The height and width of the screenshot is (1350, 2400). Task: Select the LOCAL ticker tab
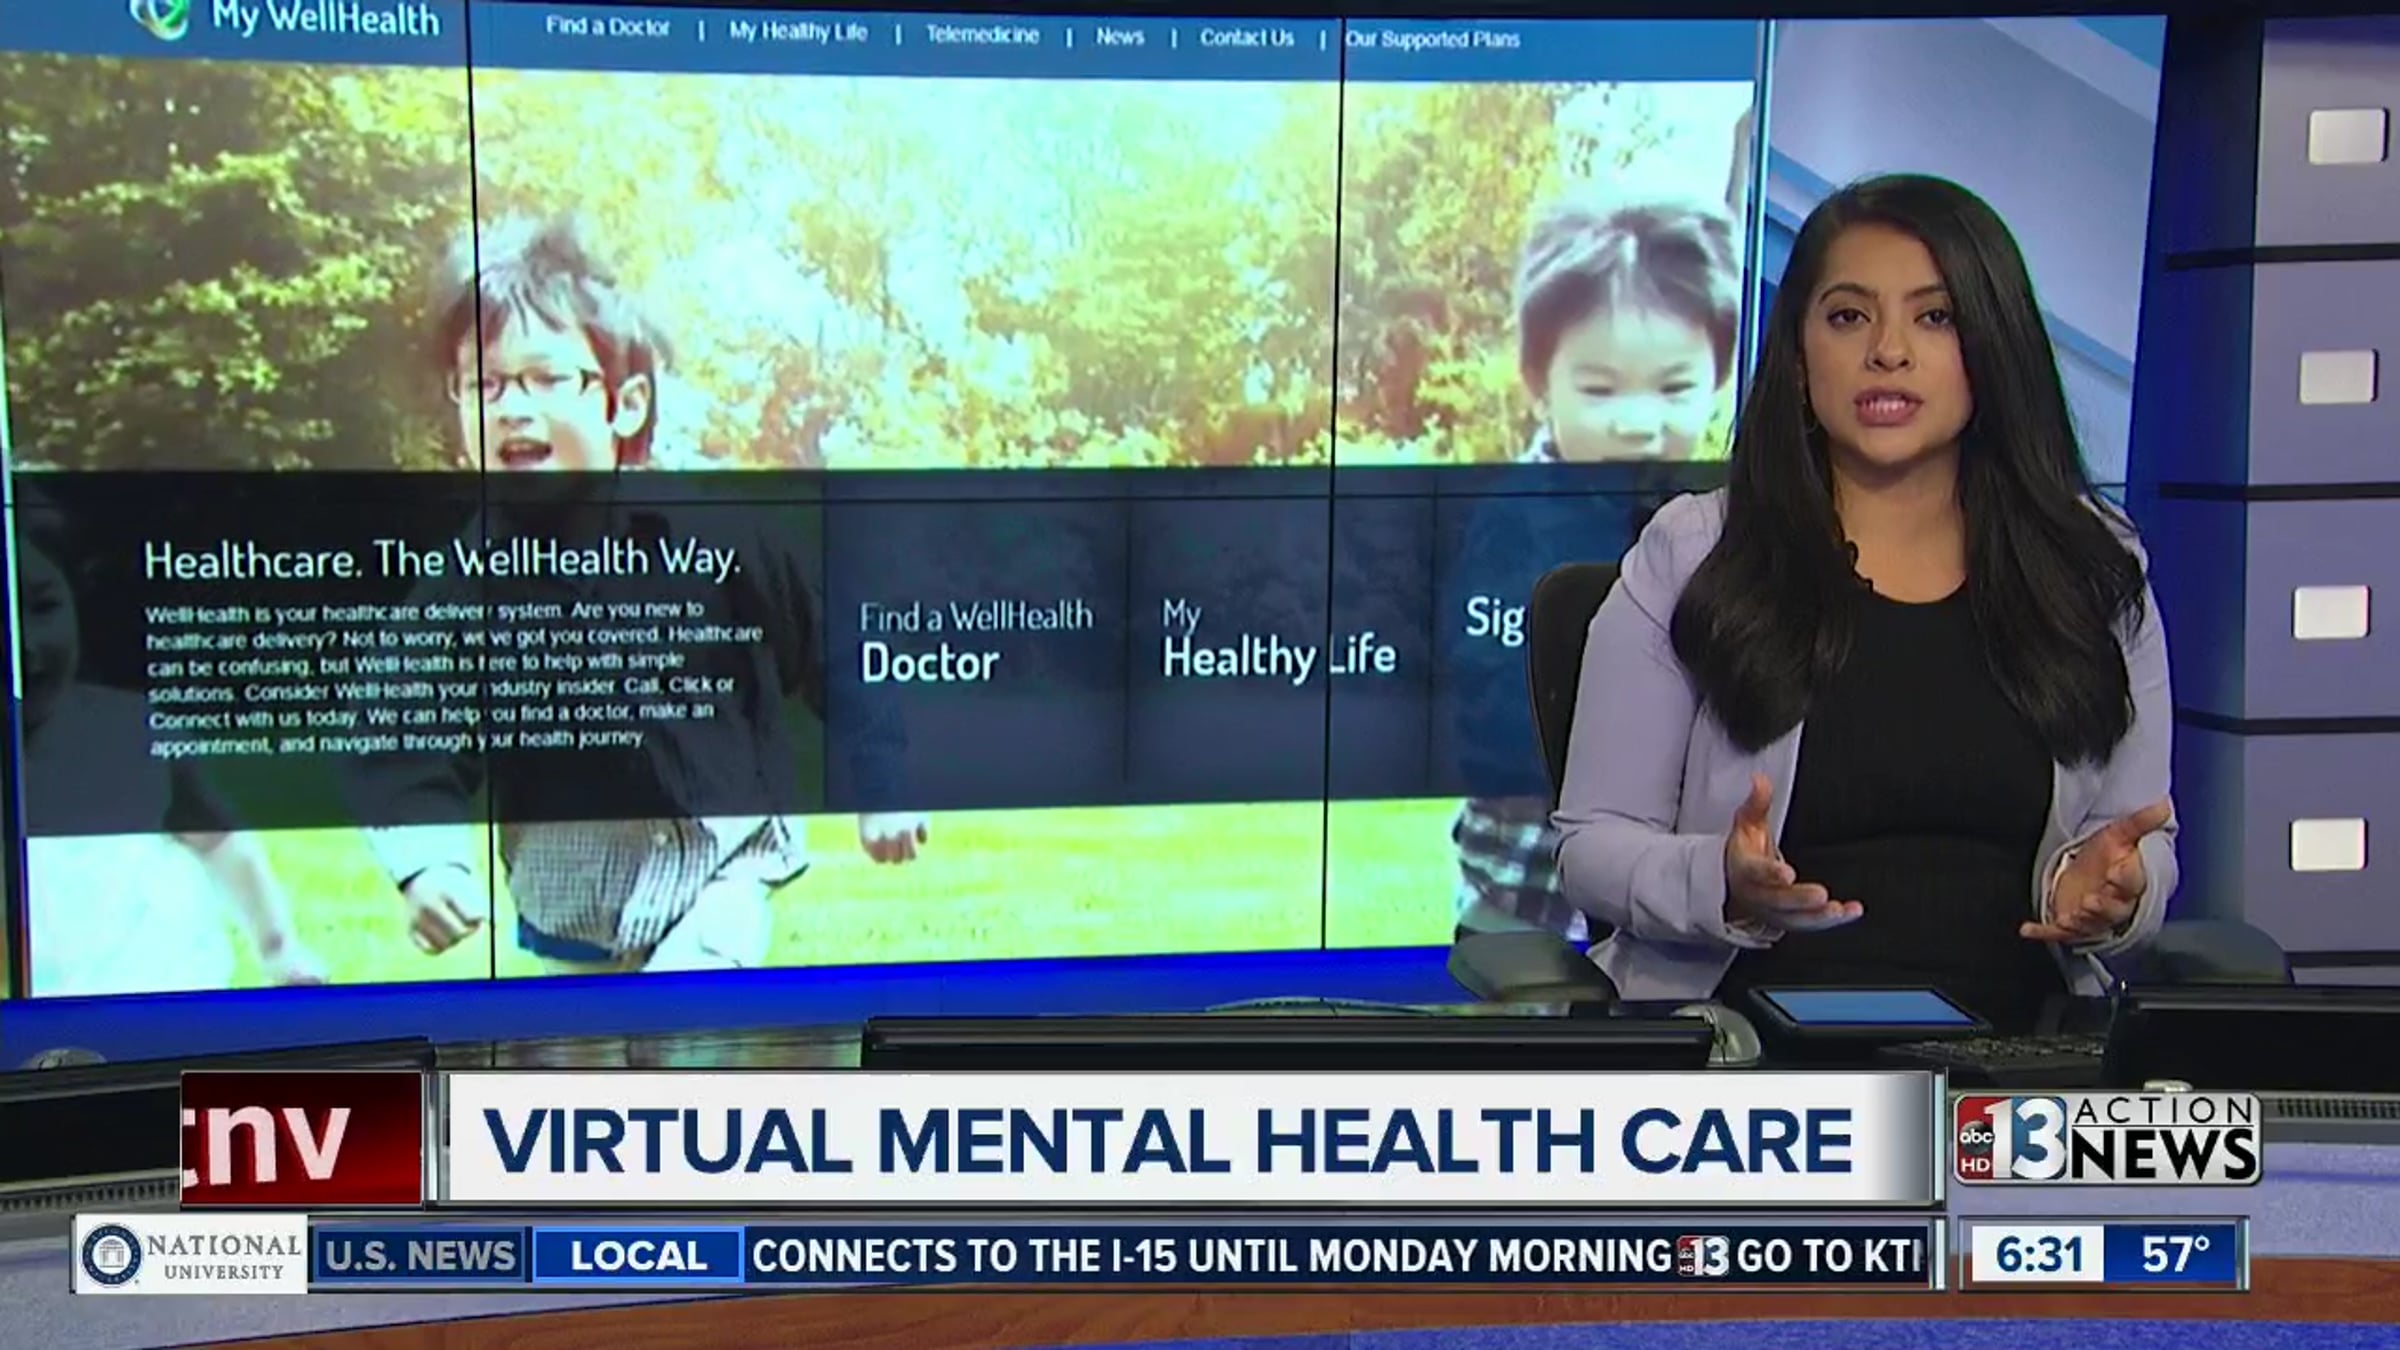click(x=639, y=1256)
